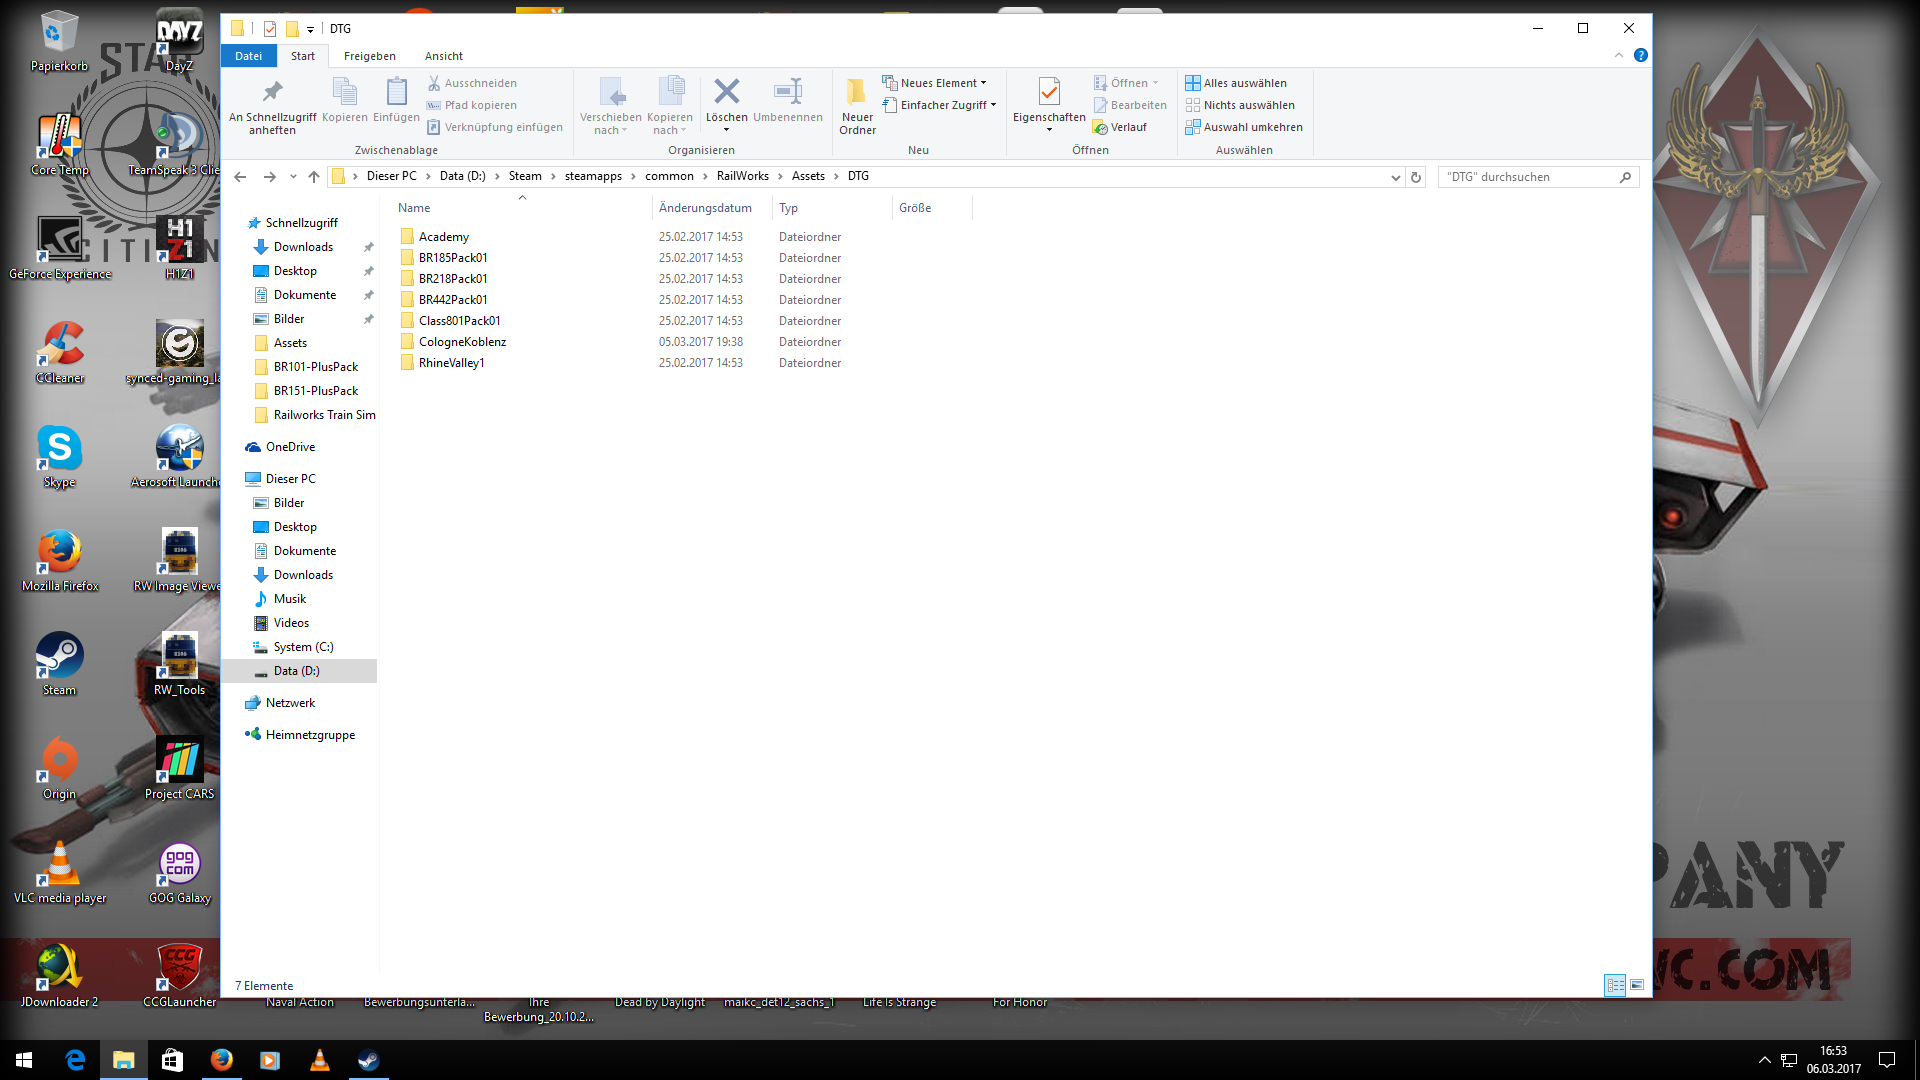The width and height of the screenshot is (1920, 1080).
Task: Expand the address bar history dropdown
Action: coord(1395,177)
